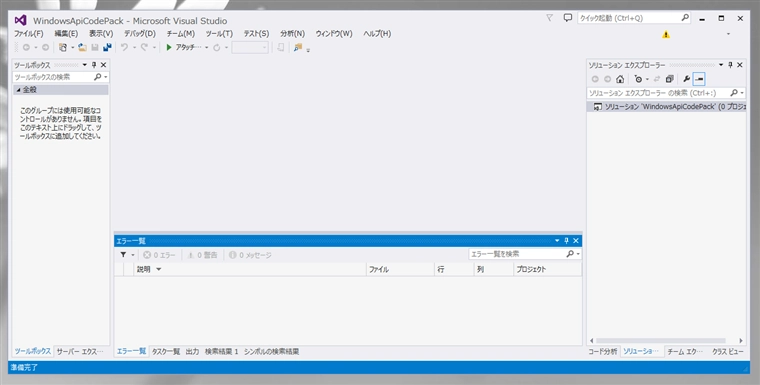The image size is (760, 385).
Task: Pin the Solution Explorer panel with the pushpin
Action: coord(730,65)
